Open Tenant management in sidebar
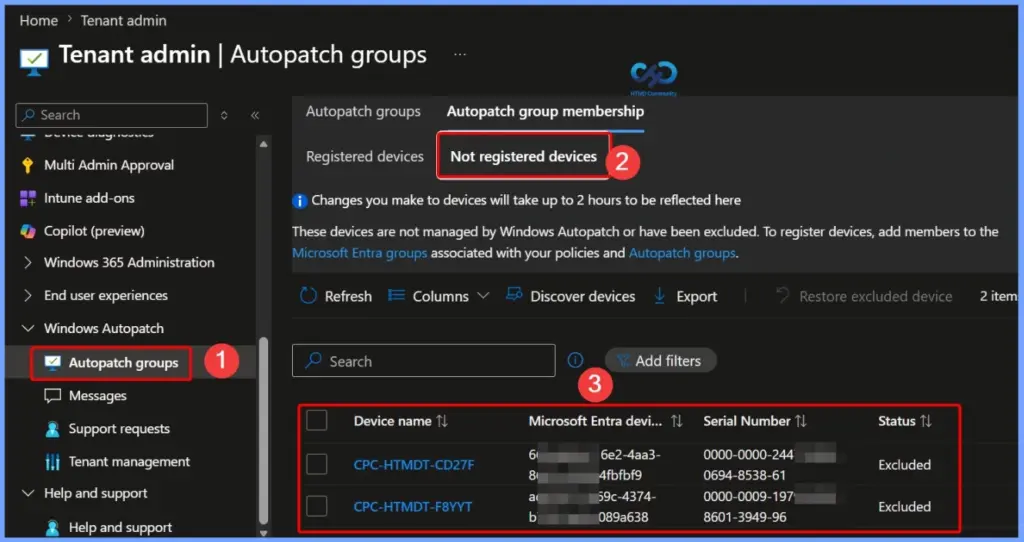Screen dimensions: 1024x542 click(x=129, y=462)
